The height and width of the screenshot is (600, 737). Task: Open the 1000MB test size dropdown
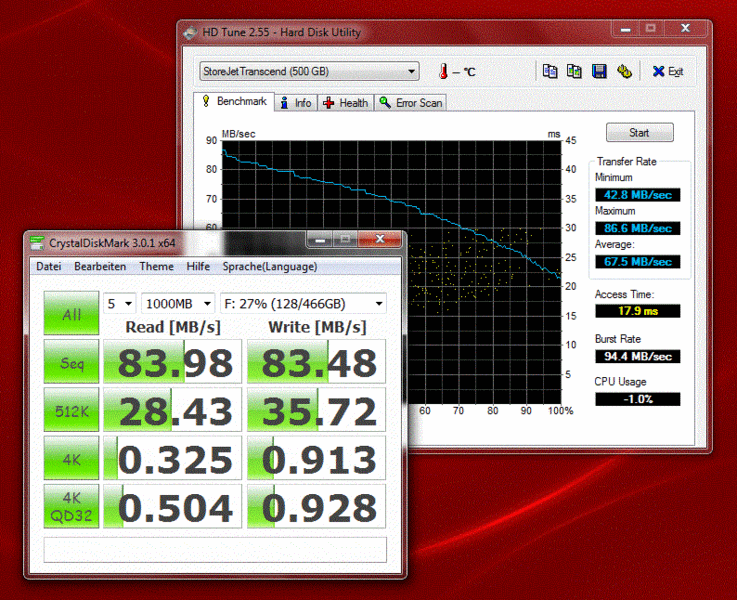[178, 304]
